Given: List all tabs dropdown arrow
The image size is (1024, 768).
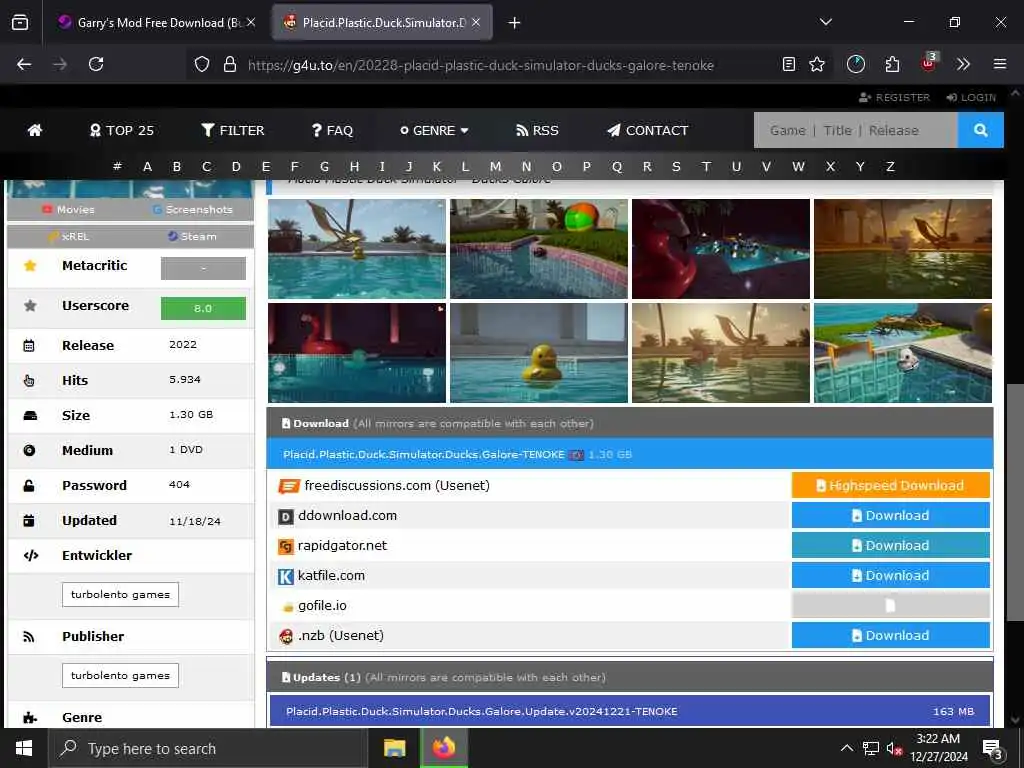Looking at the screenshot, I should (x=825, y=22).
